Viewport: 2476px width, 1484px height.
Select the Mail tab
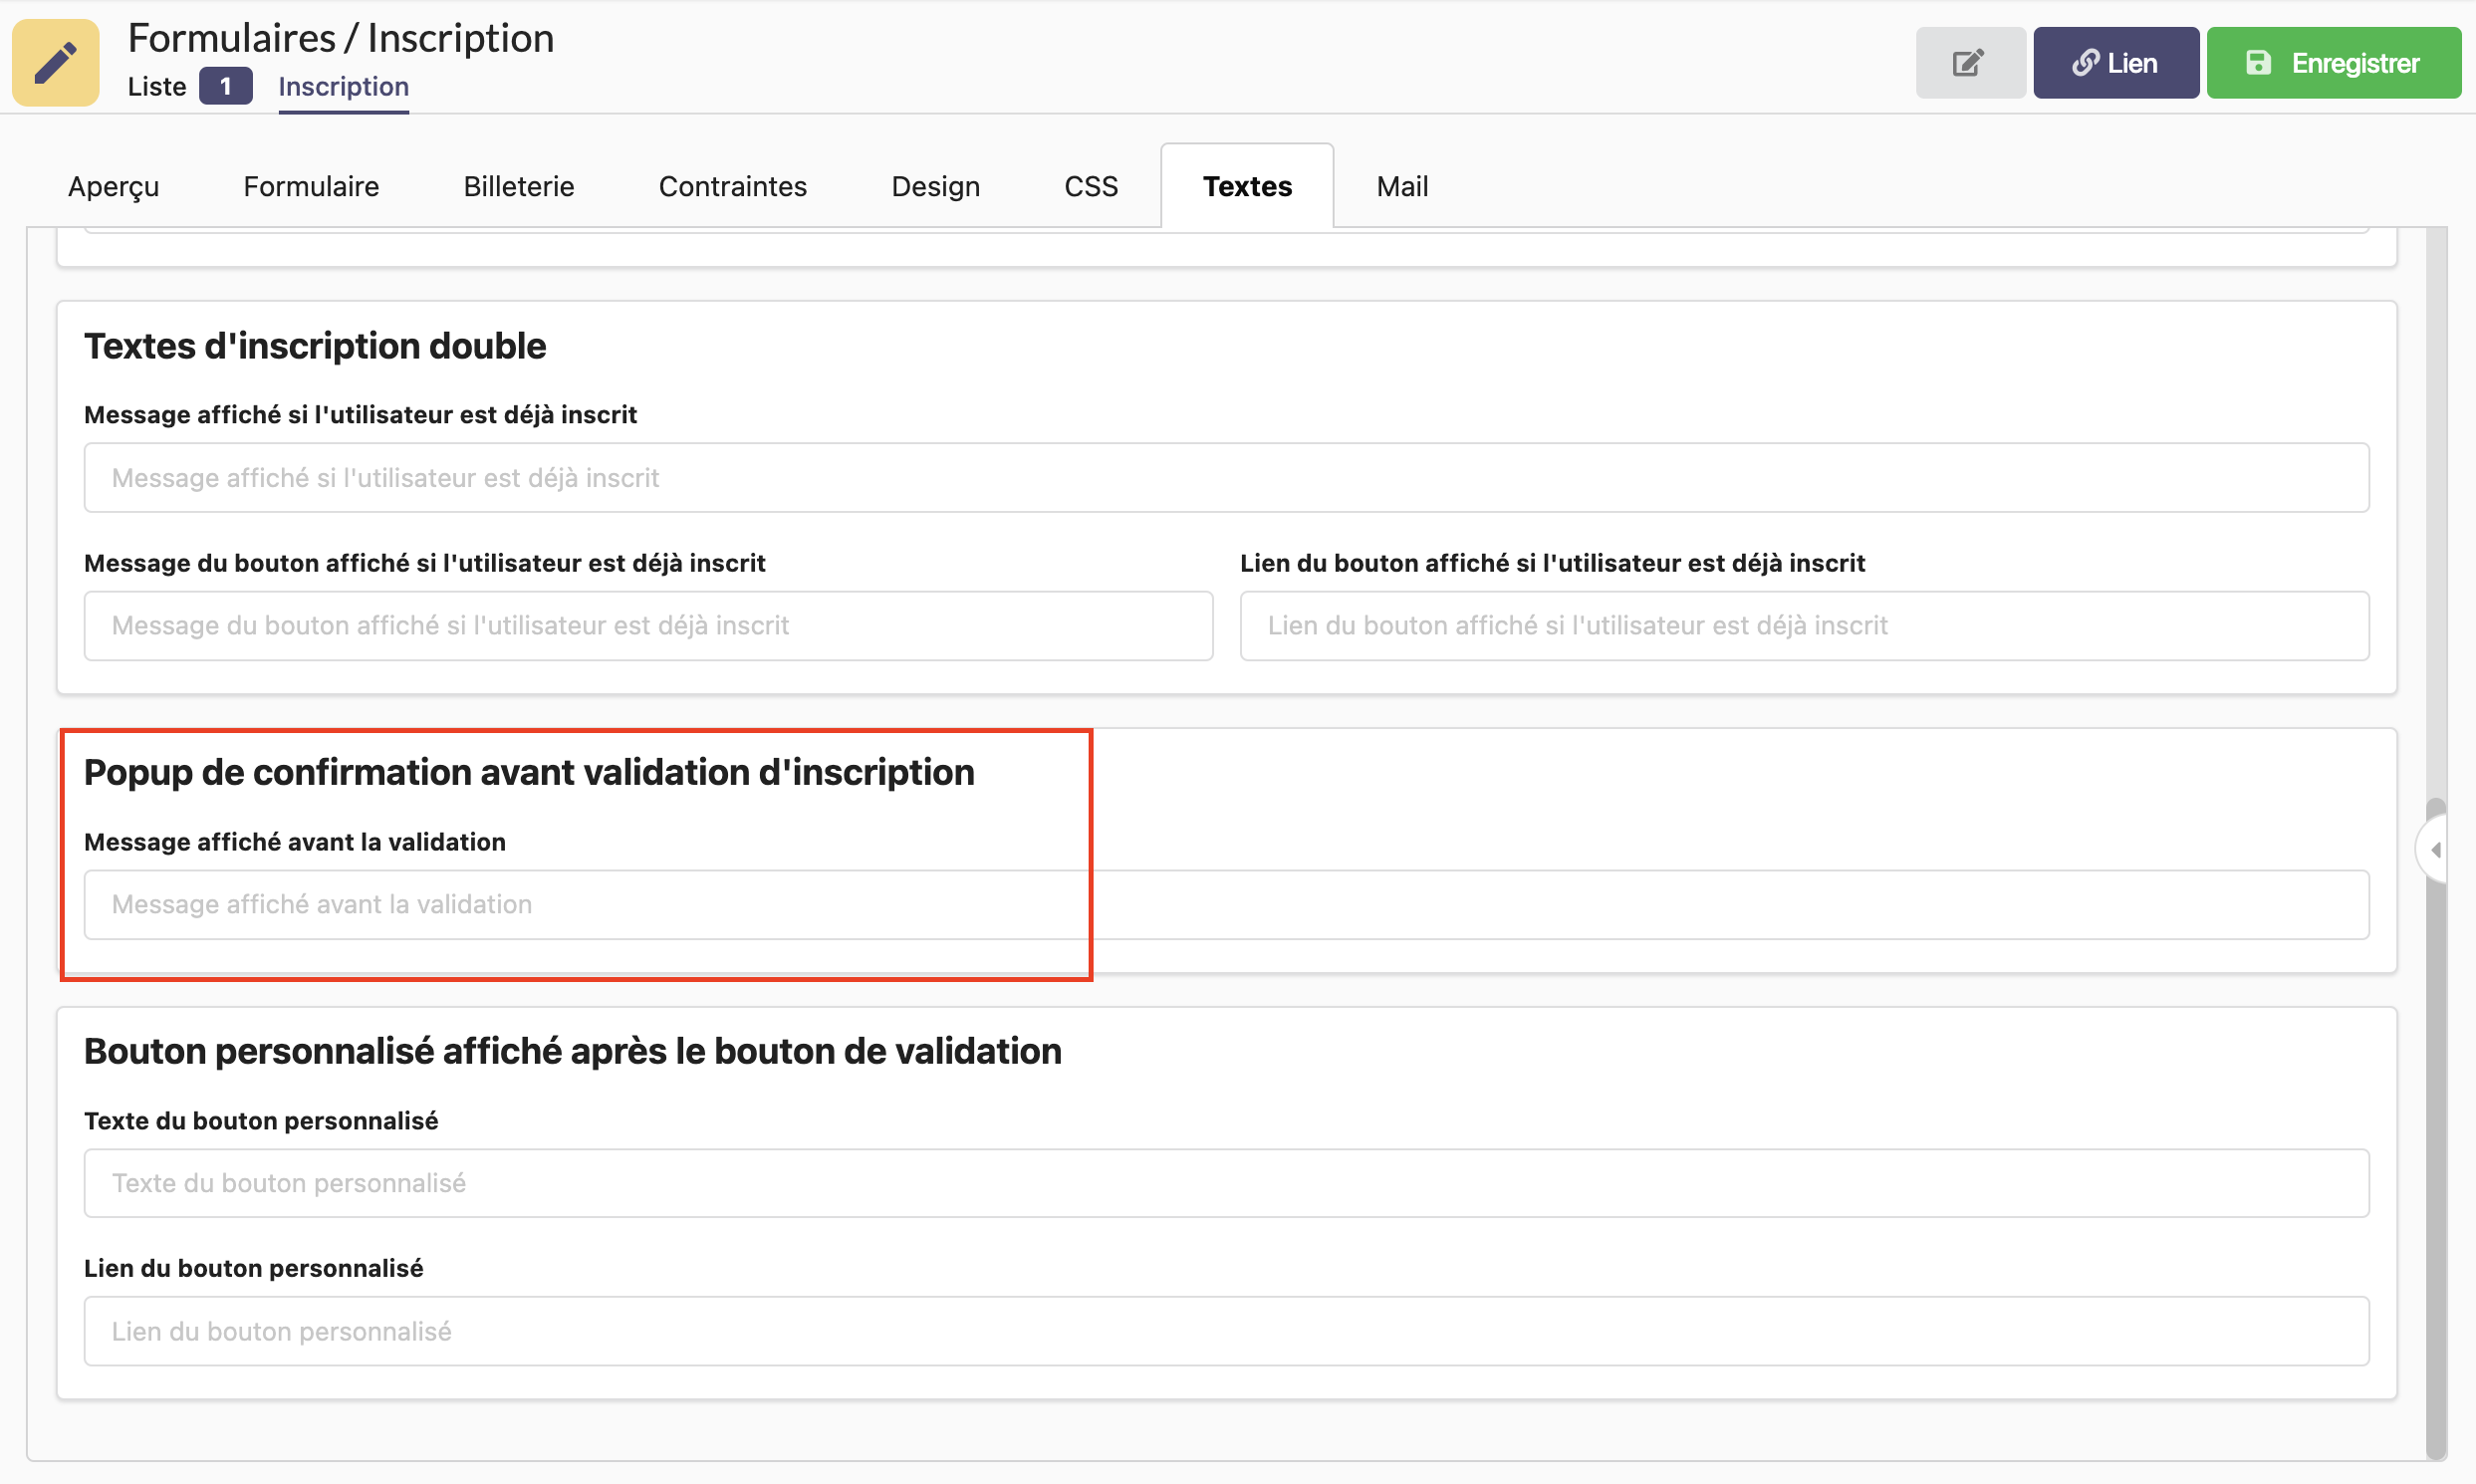1401,186
